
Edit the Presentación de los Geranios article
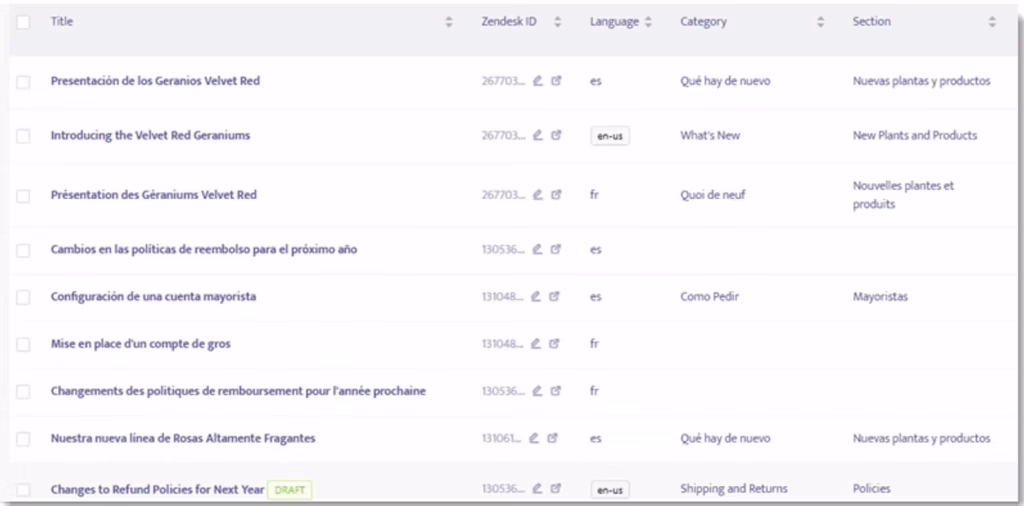537,82
